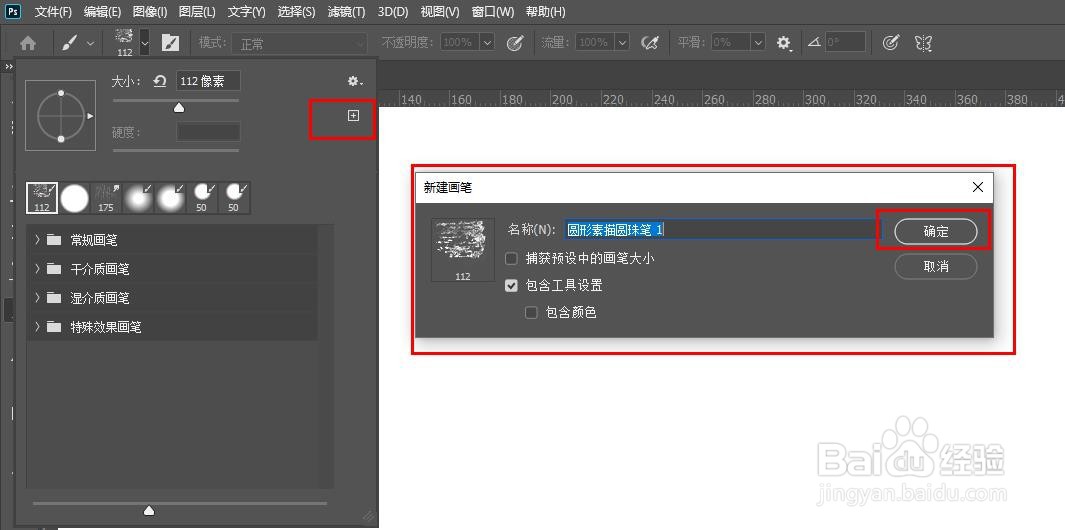Open the 图像(I) menu
Viewport: 1065px width, 530px height.
point(150,12)
